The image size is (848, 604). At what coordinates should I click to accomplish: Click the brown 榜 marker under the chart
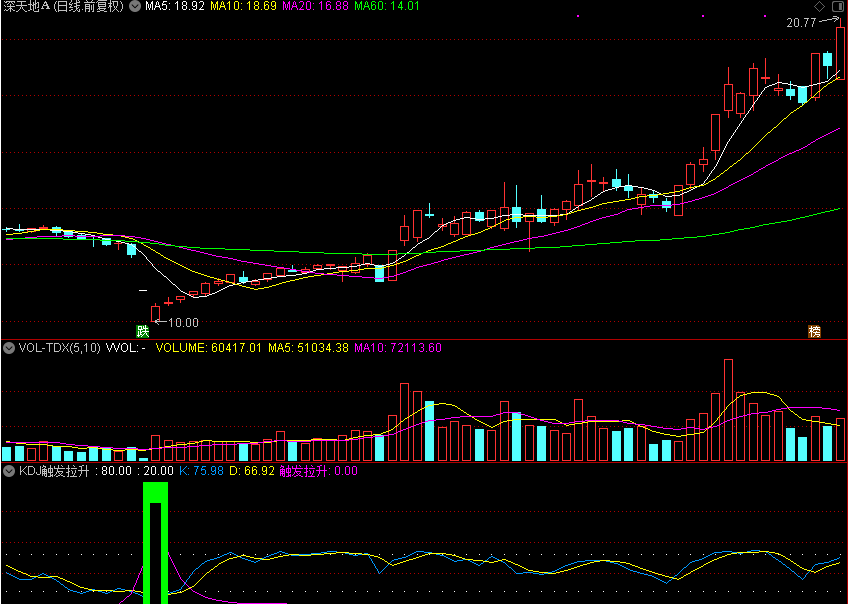coord(814,331)
